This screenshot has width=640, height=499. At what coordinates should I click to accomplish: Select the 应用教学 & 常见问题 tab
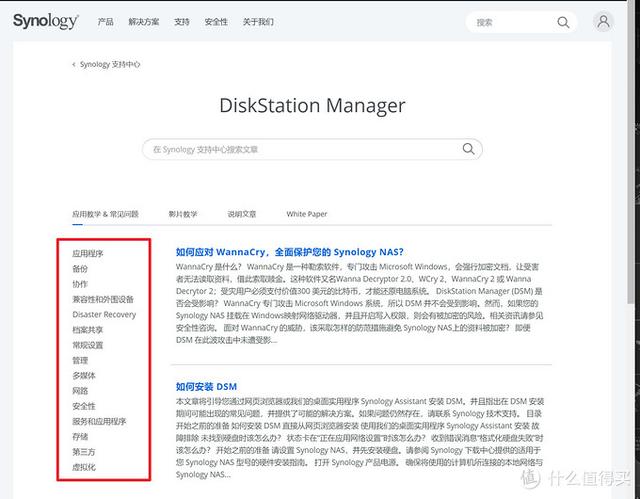coord(105,214)
